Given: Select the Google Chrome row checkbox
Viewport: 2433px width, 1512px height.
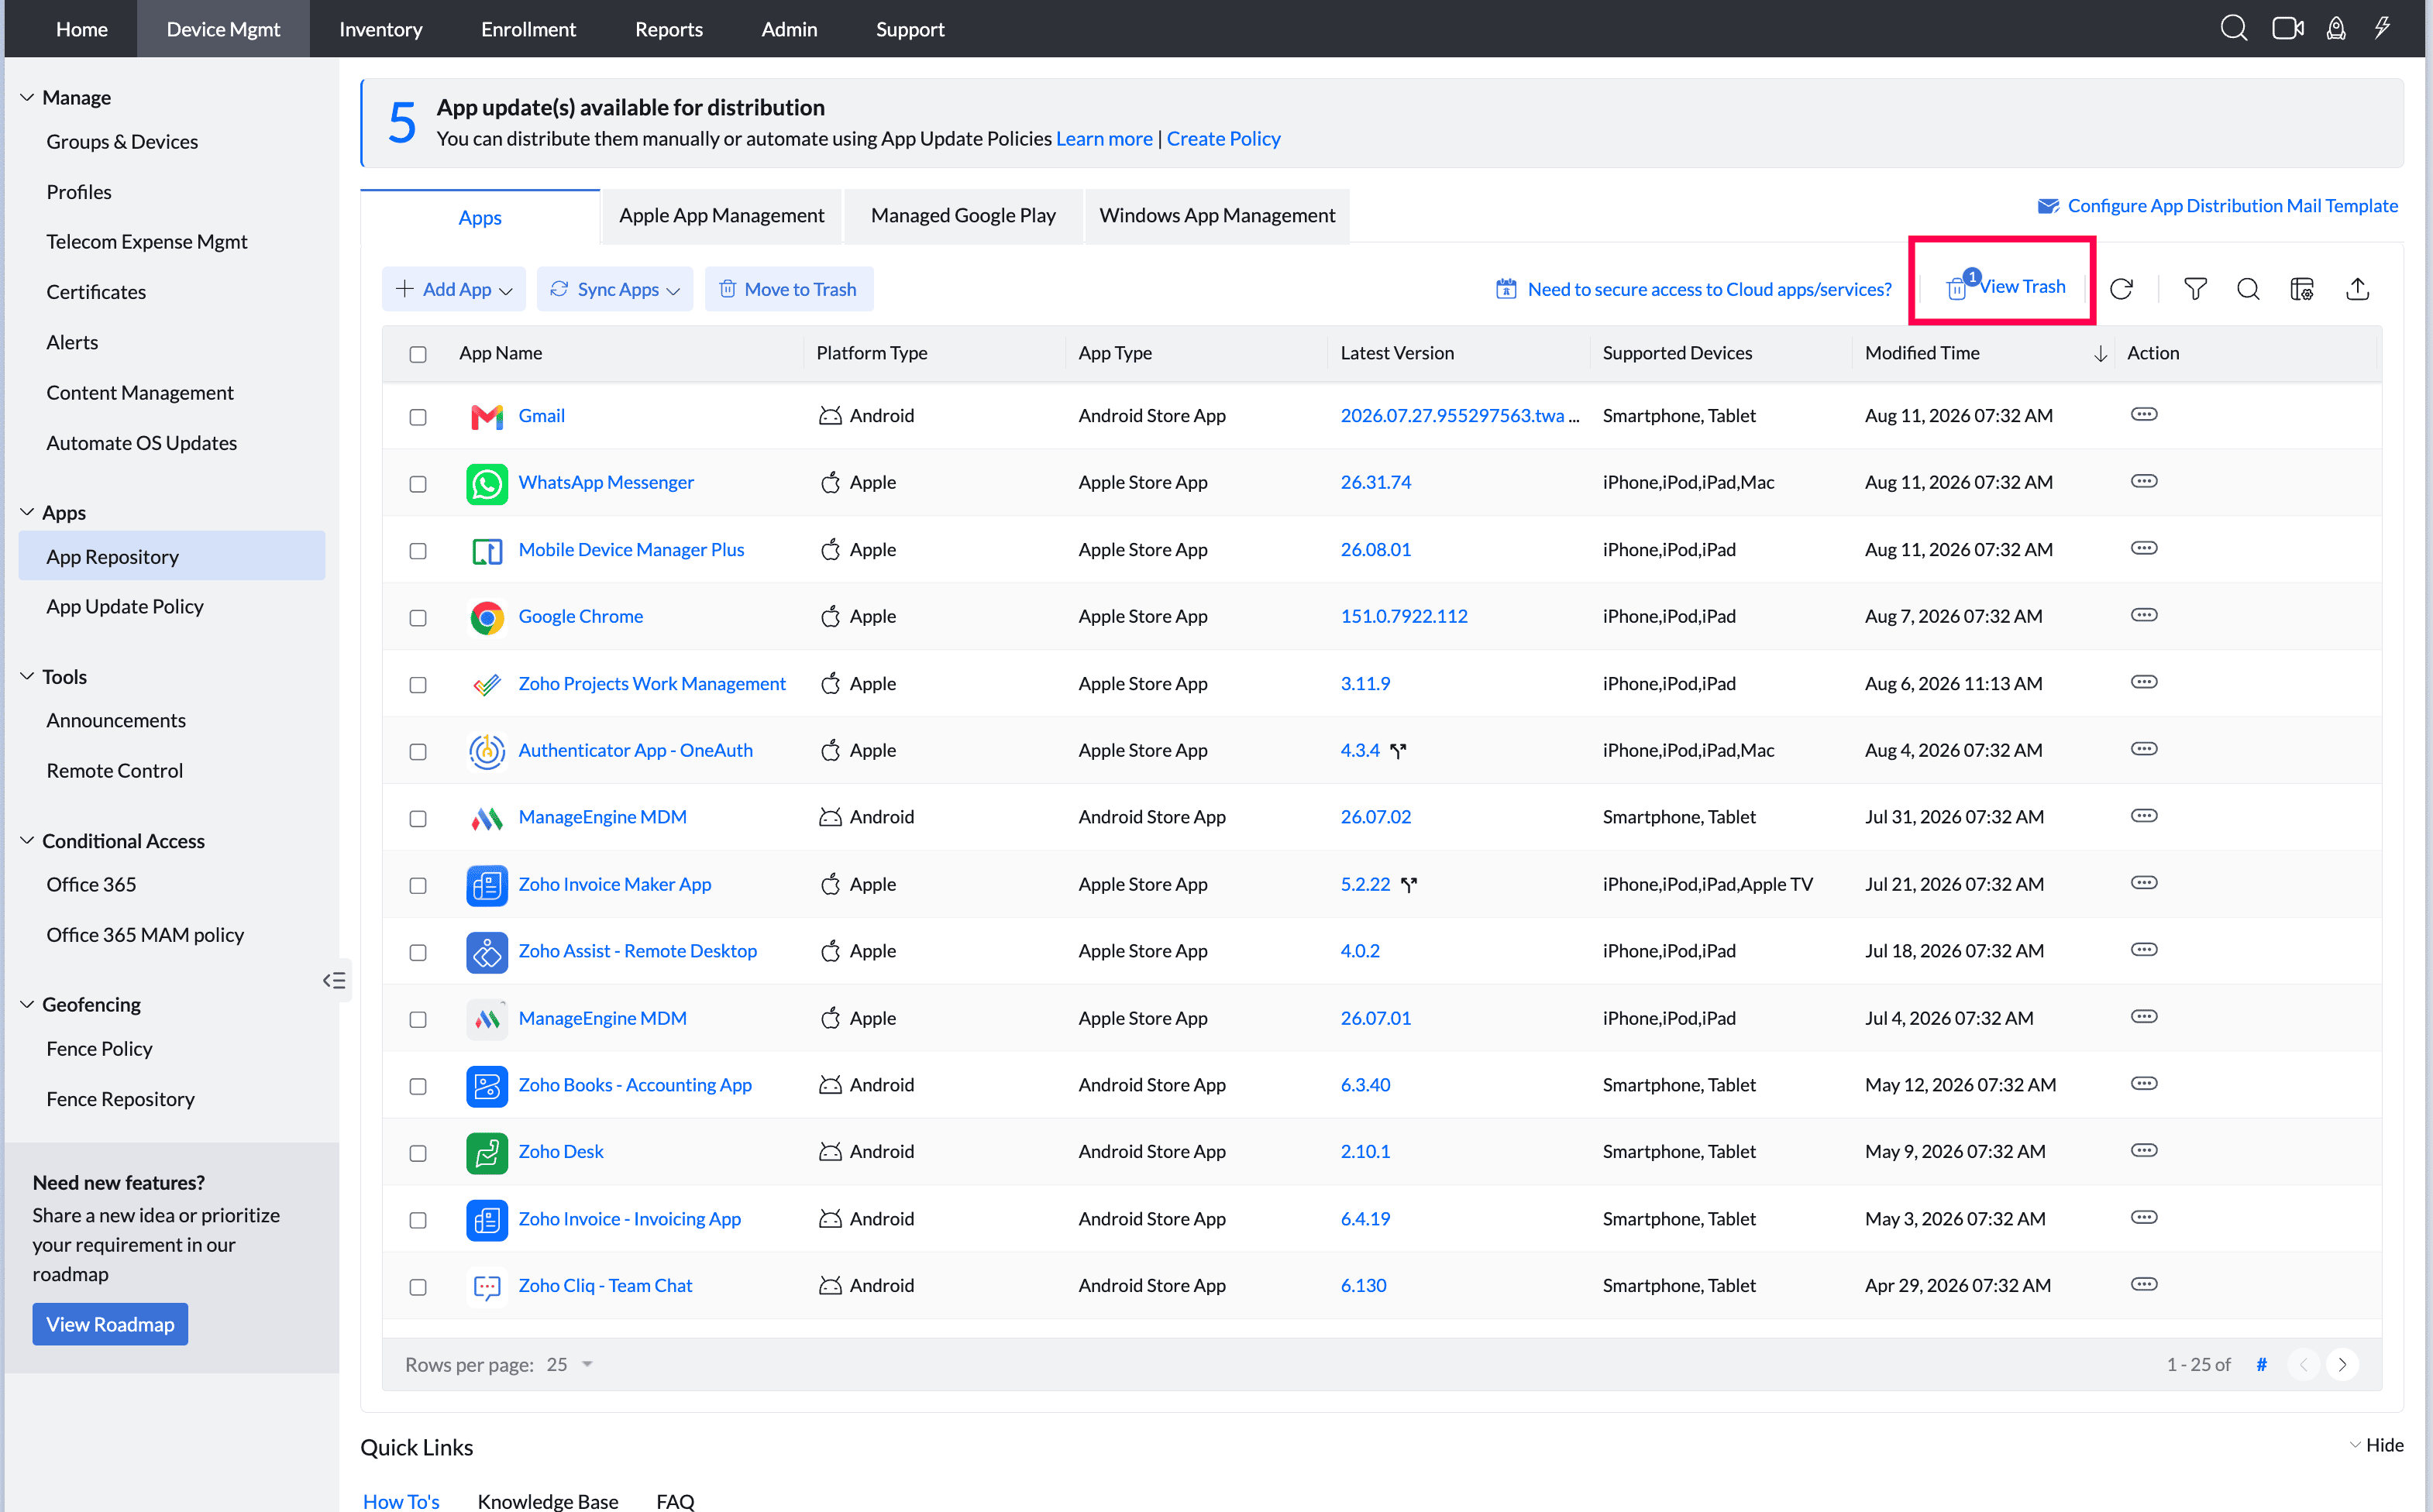Looking at the screenshot, I should pyautogui.click(x=418, y=618).
